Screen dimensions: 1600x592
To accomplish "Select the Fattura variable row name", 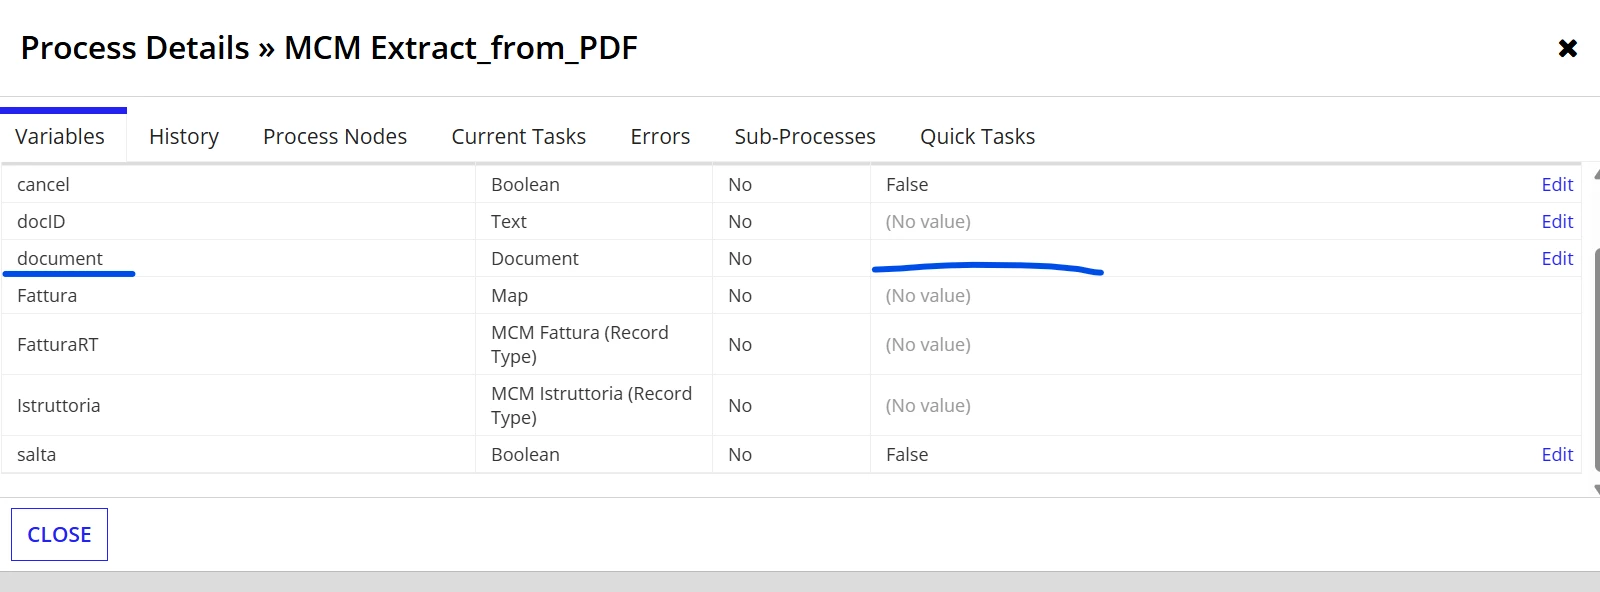I will pyautogui.click(x=47, y=295).
